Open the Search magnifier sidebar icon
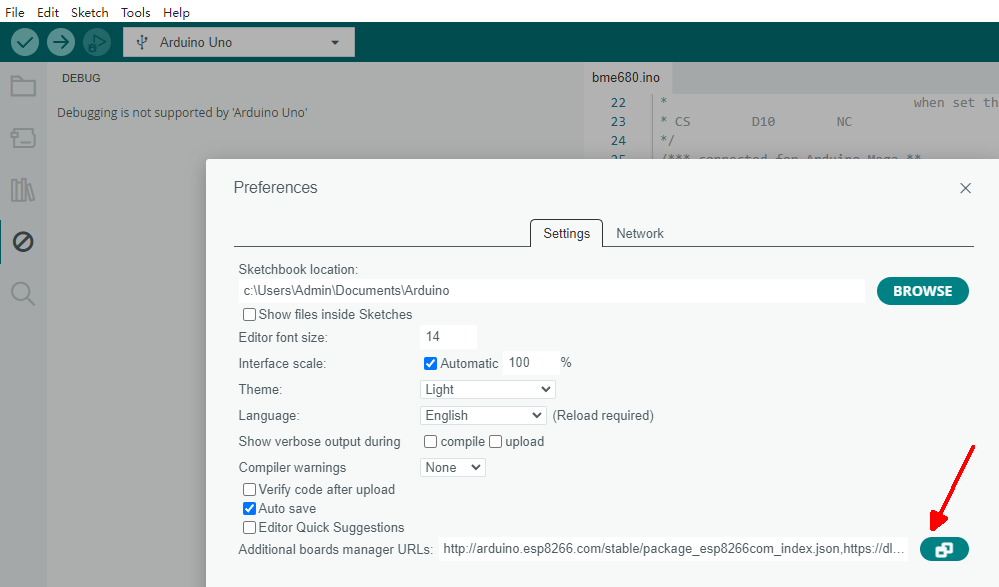This screenshot has width=999, height=587. (23, 294)
